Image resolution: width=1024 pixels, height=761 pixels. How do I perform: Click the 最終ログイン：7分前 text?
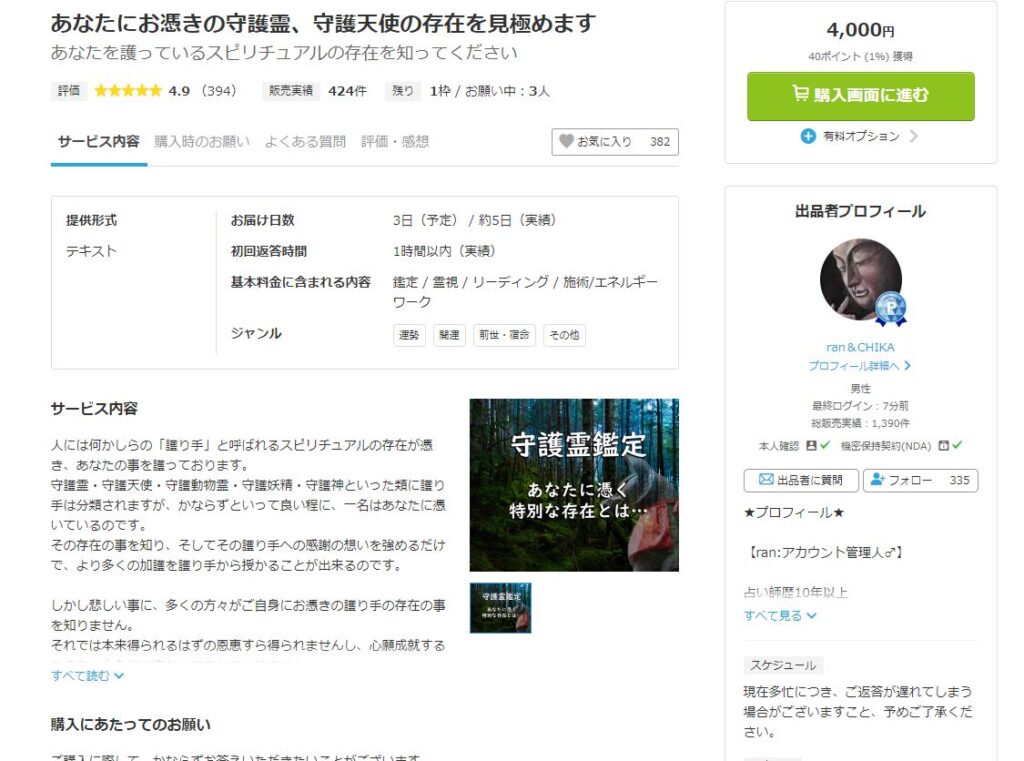click(x=860, y=406)
